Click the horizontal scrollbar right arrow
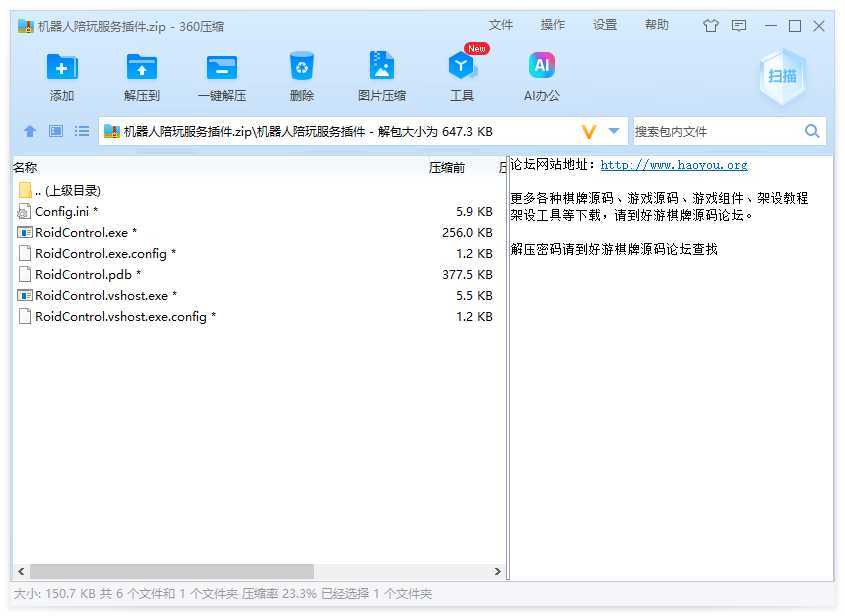 coord(497,571)
